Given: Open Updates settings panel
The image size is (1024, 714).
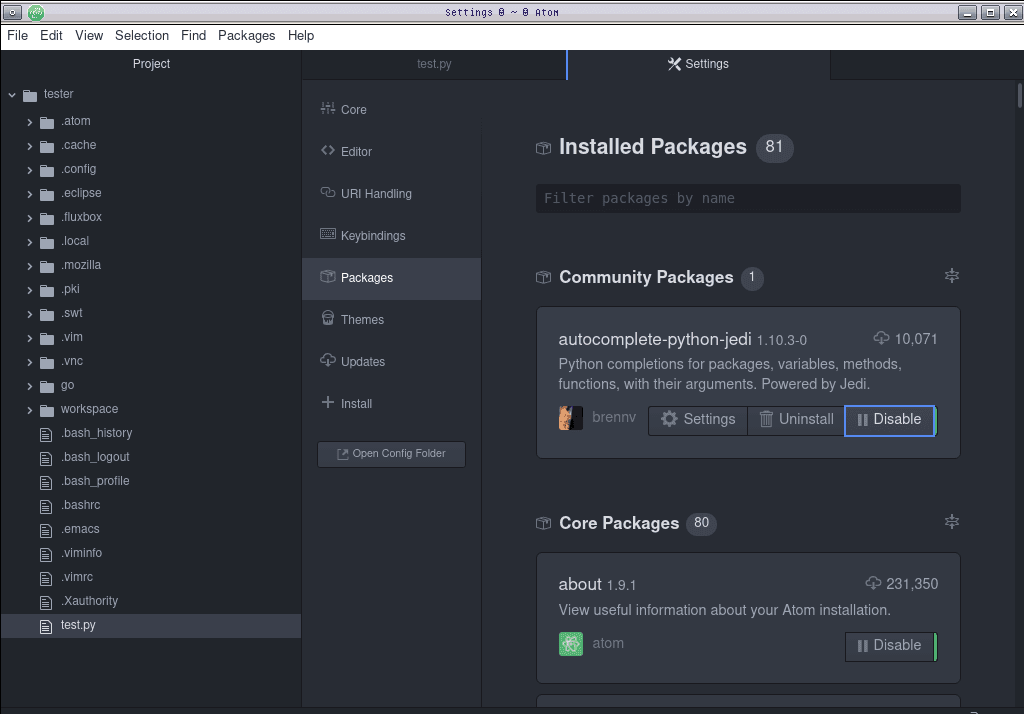Looking at the screenshot, I should point(362,362).
